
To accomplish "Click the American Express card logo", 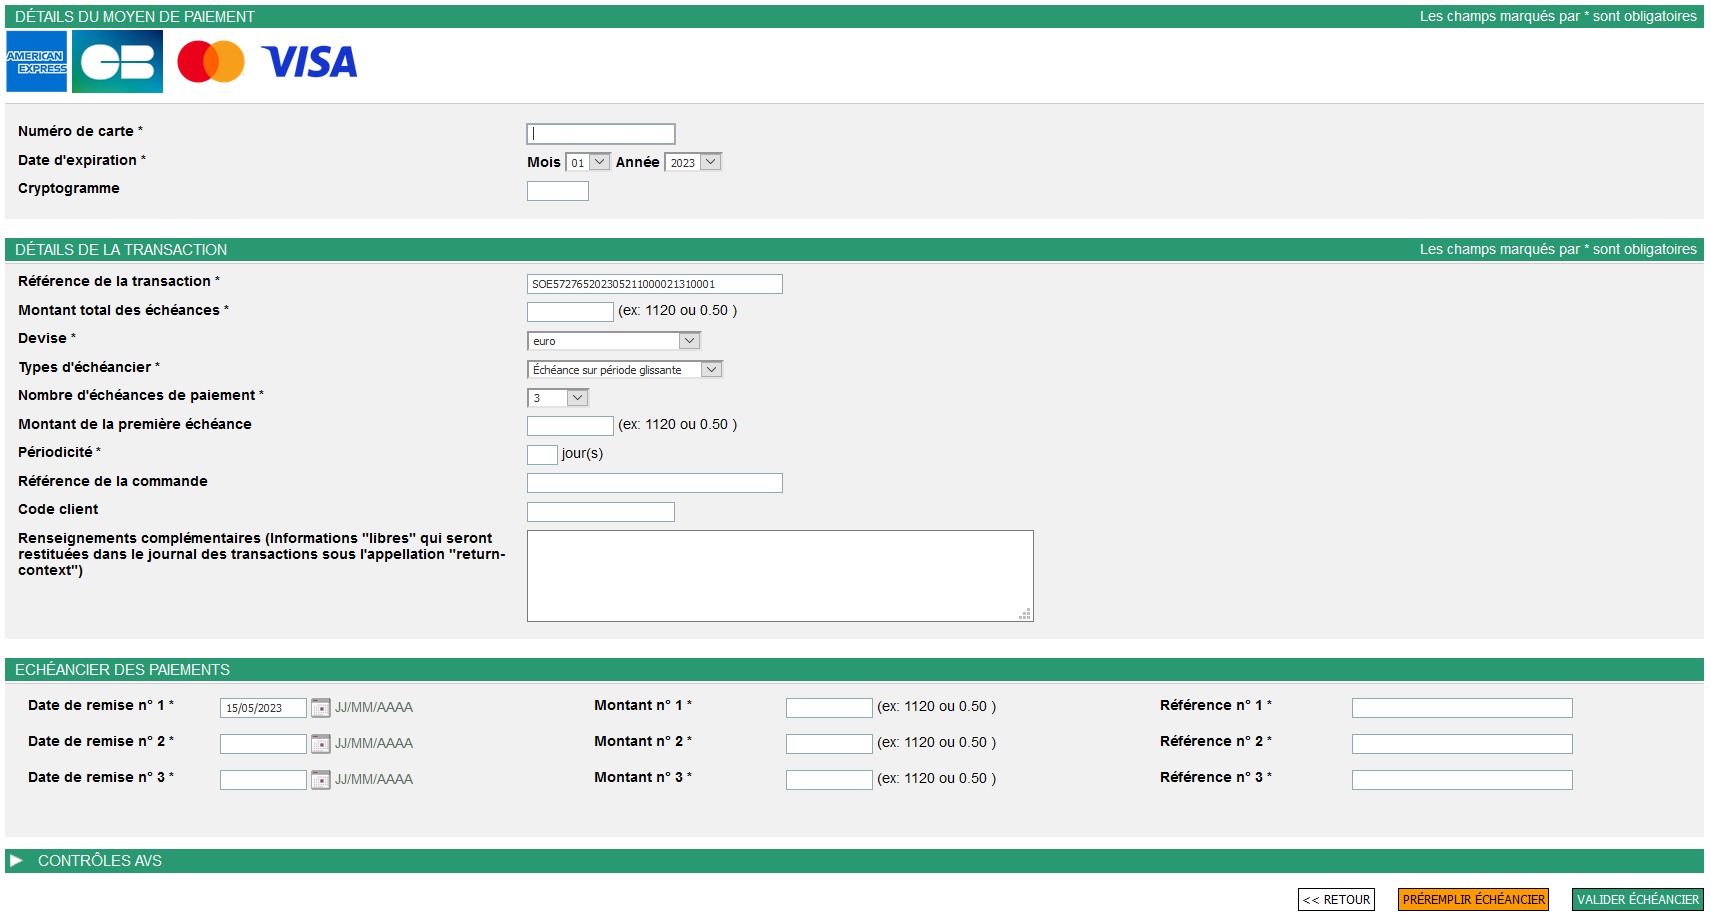I will click(36, 62).
